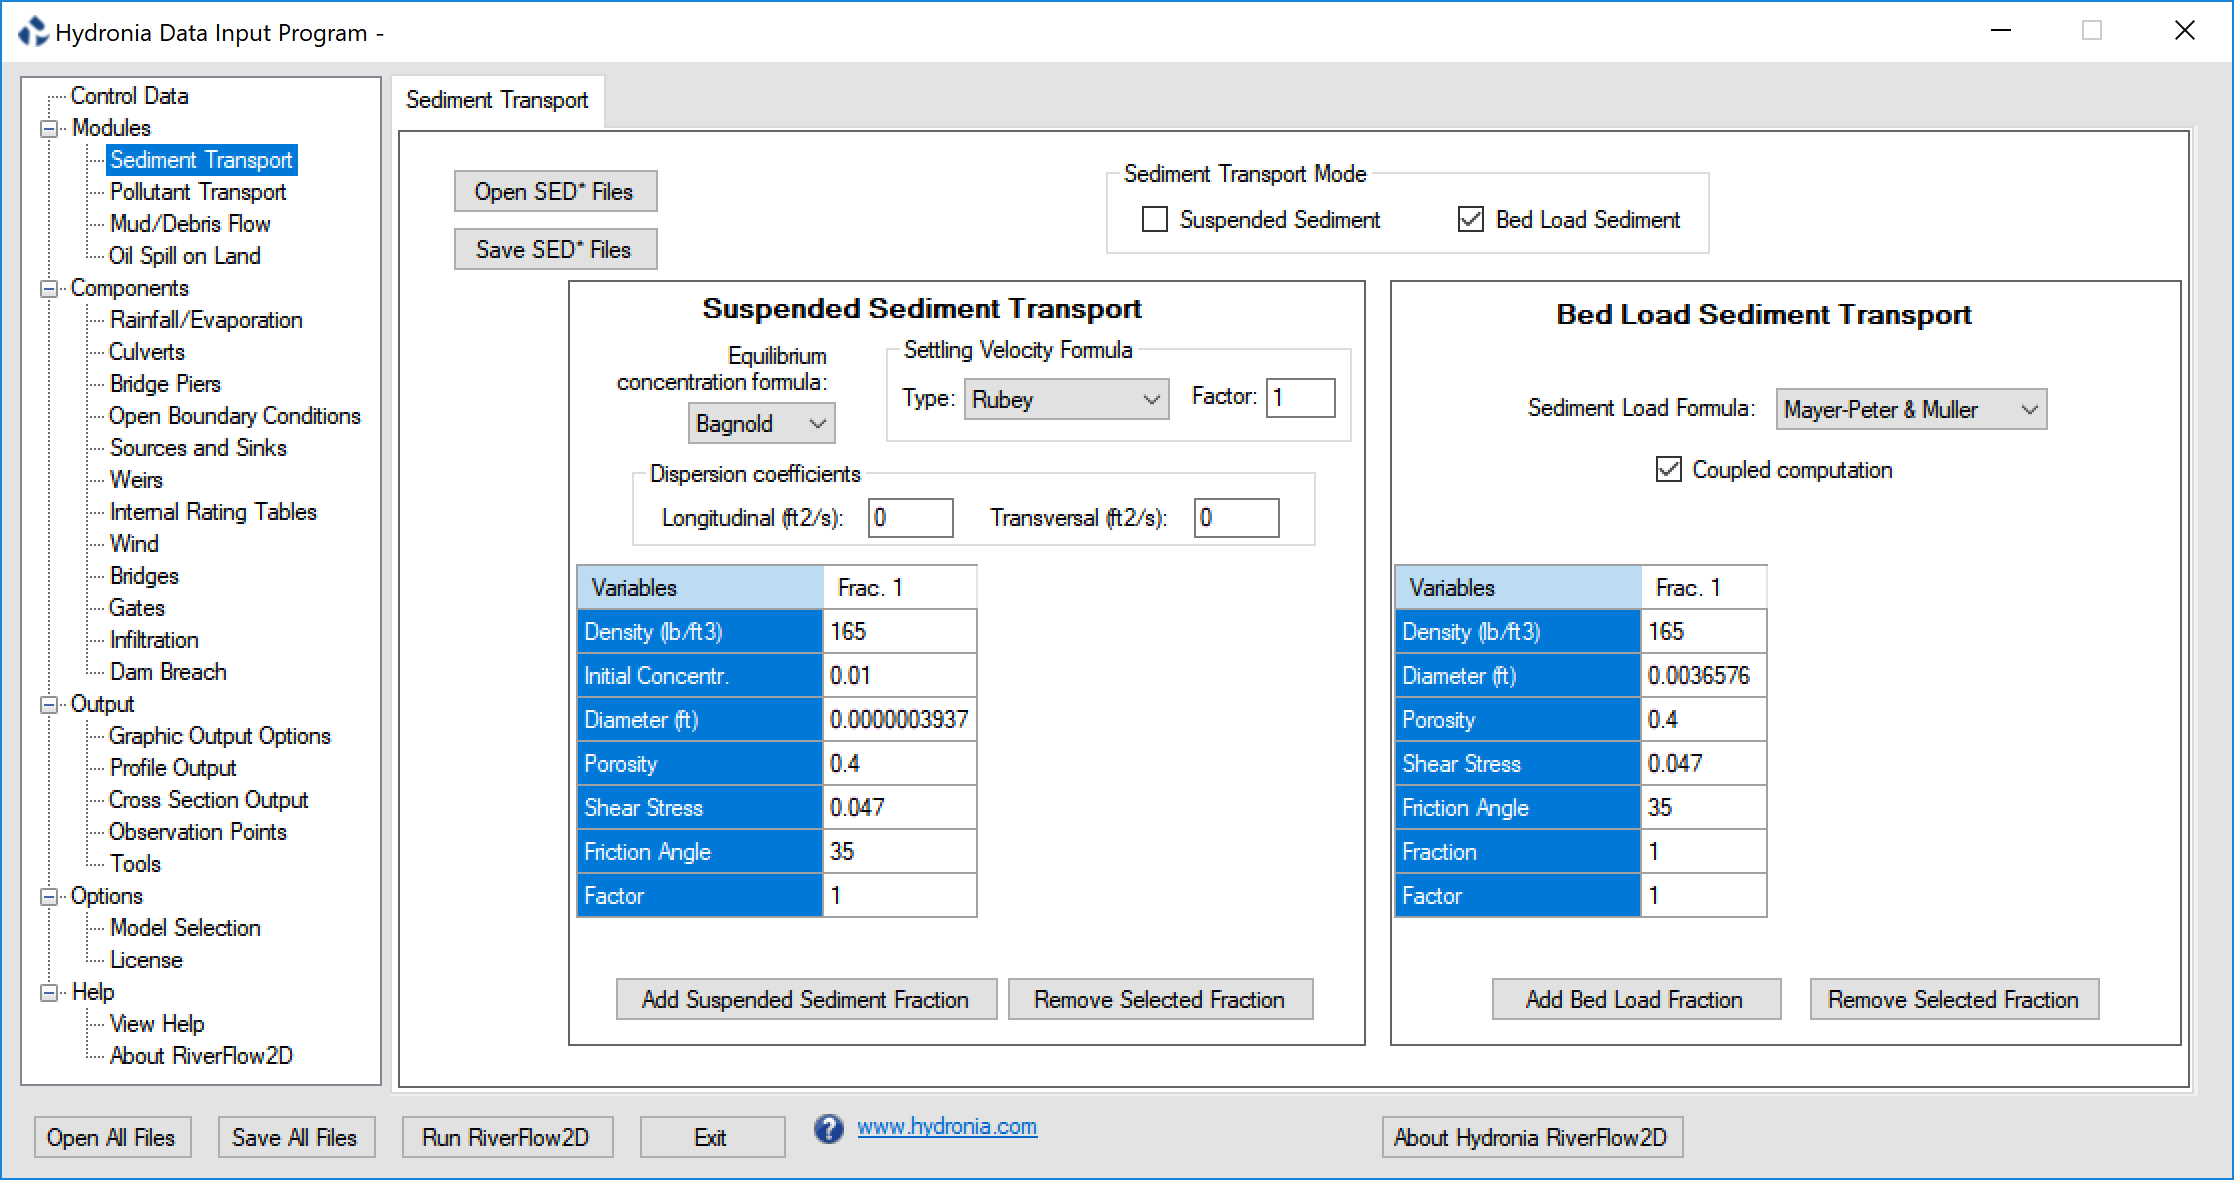The image size is (2234, 1180).
Task: Collapse the Options tree node
Action: coord(49,896)
